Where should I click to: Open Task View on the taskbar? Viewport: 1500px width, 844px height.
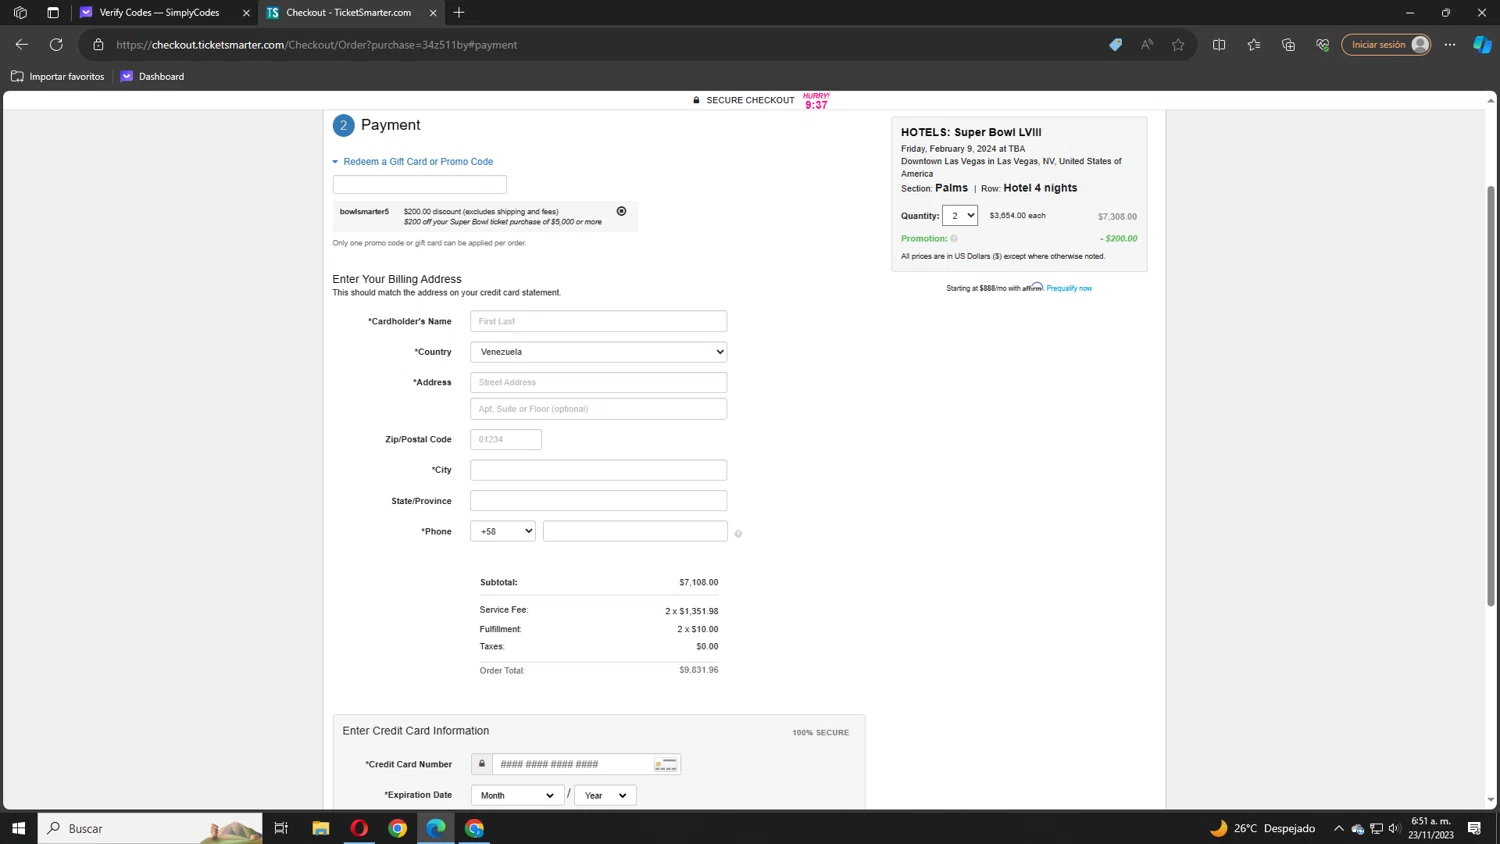point(281,828)
